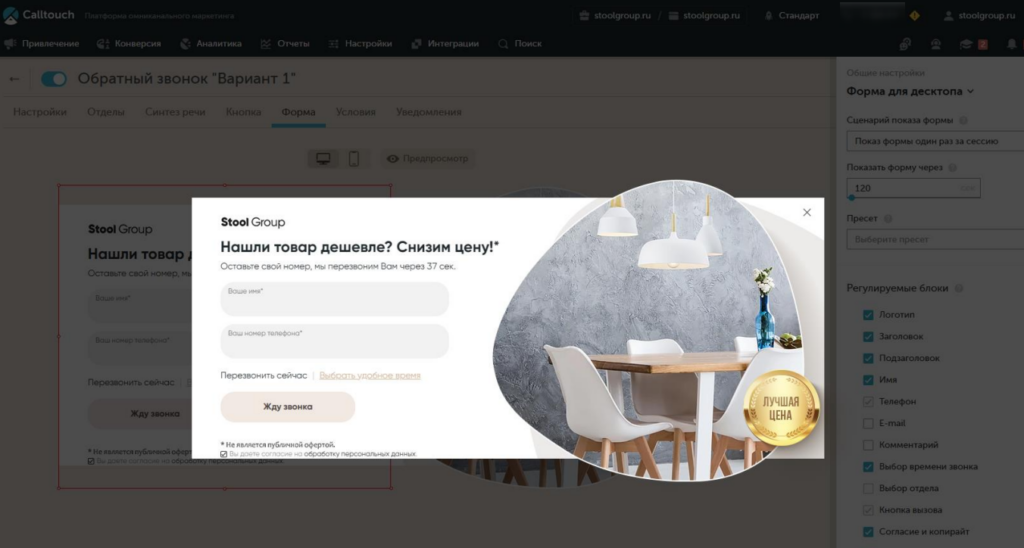Switch to mobile form view icon
The height and width of the screenshot is (548, 1024).
point(354,159)
